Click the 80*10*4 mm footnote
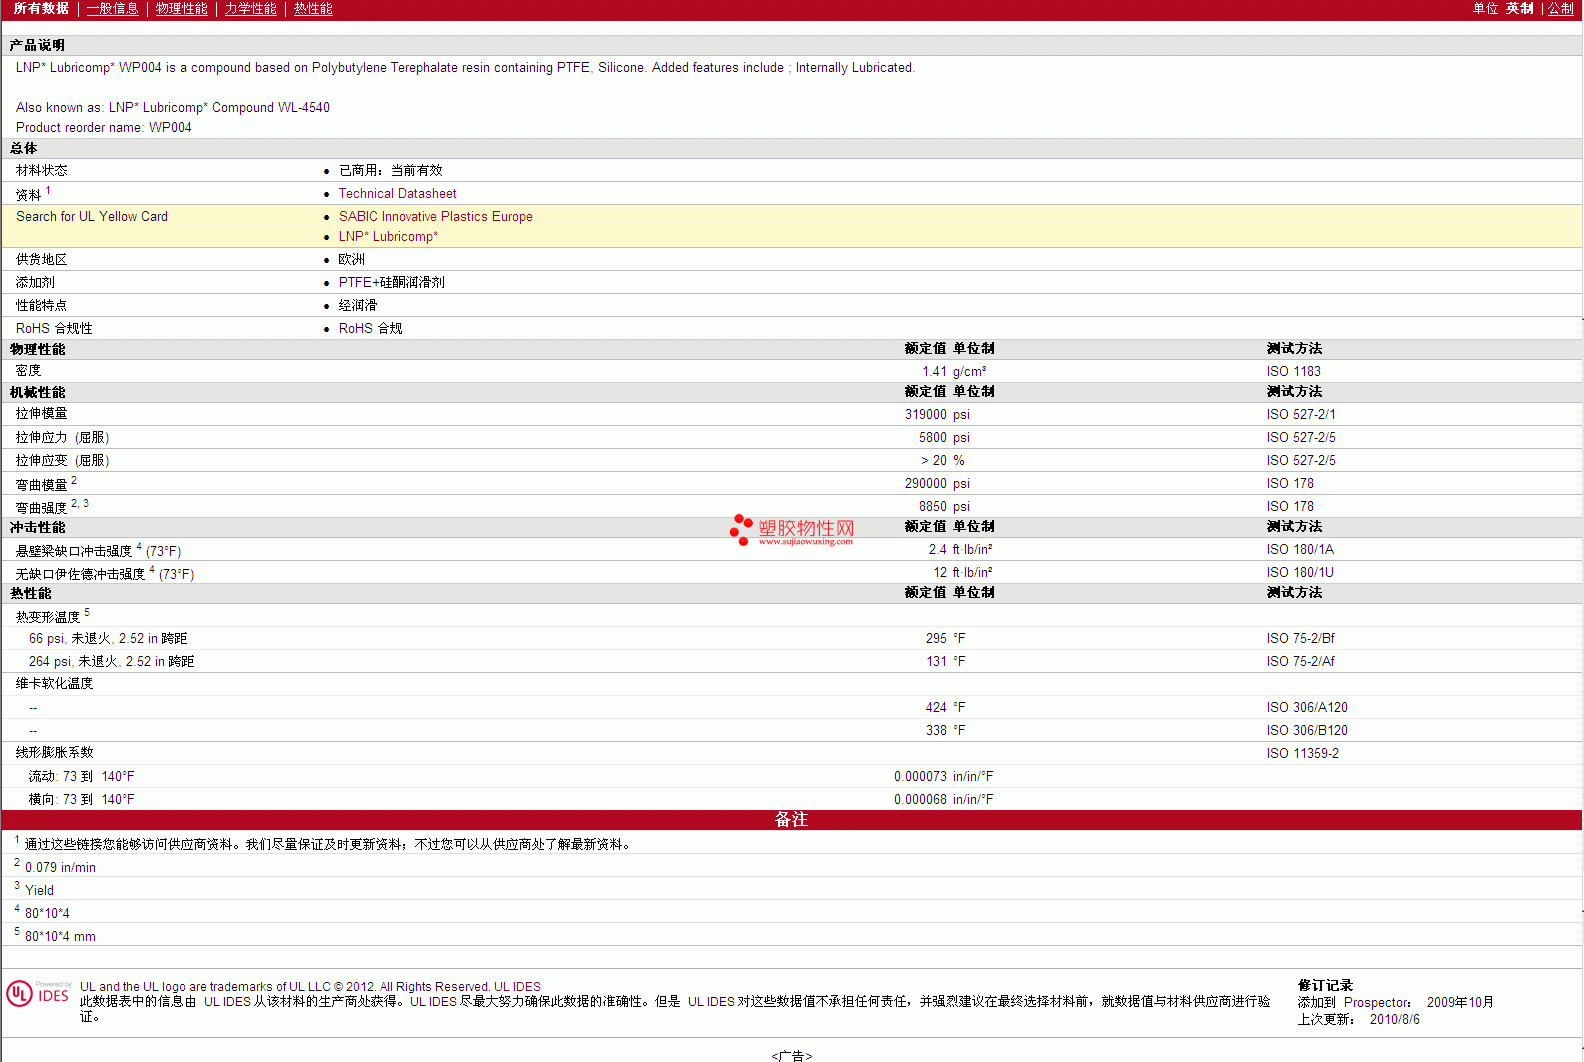The height and width of the screenshot is (1062, 1584). 60,937
